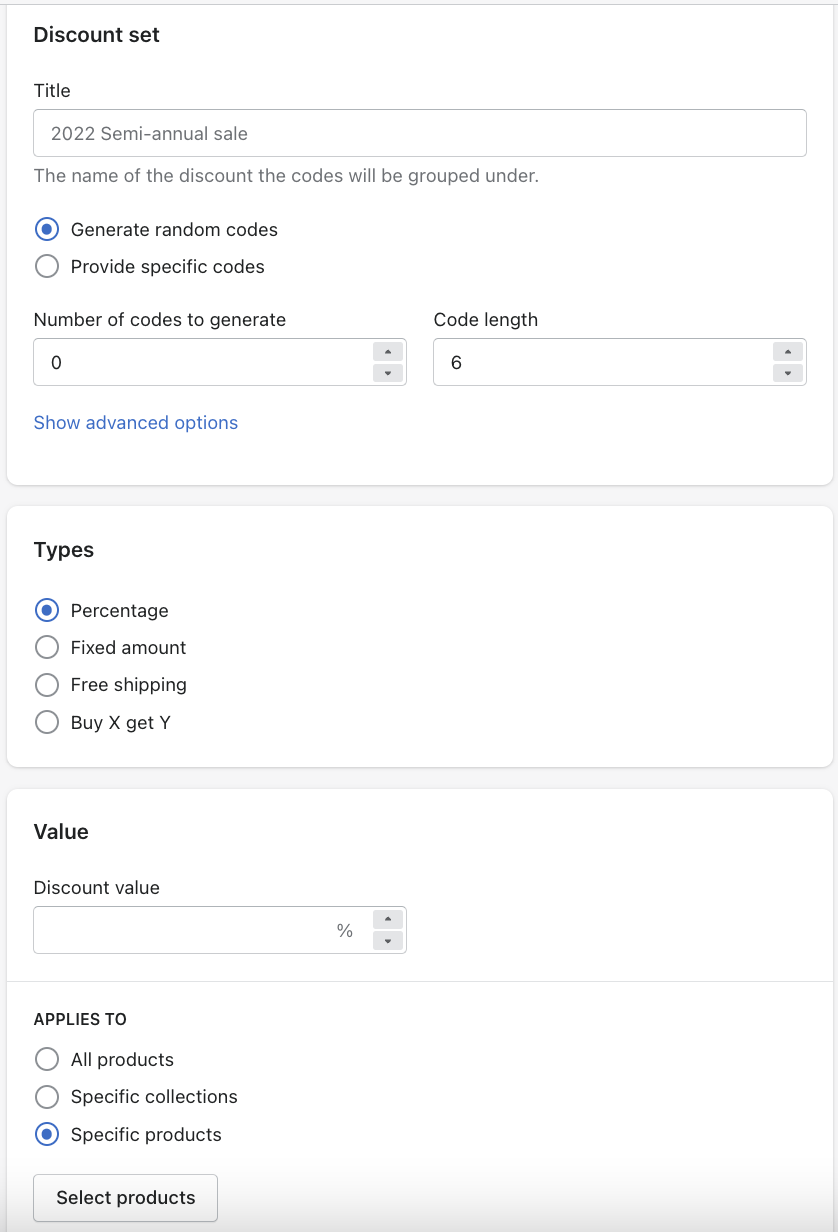The width and height of the screenshot is (838, 1232).
Task: Apply discount to Specific collections
Action: click(x=47, y=1097)
